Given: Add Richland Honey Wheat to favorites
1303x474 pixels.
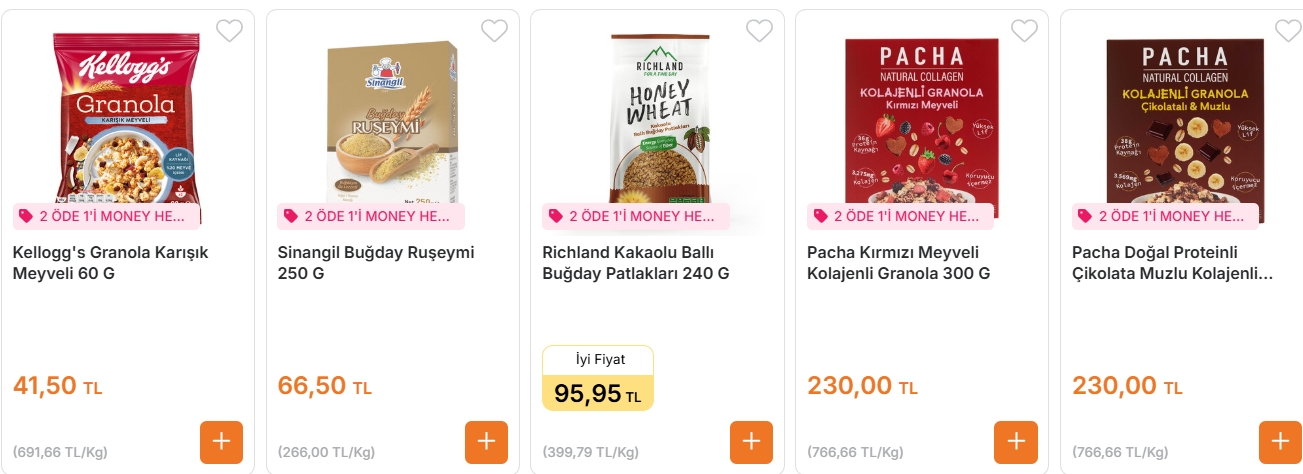Looking at the screenshot, I should pos(759,31).
